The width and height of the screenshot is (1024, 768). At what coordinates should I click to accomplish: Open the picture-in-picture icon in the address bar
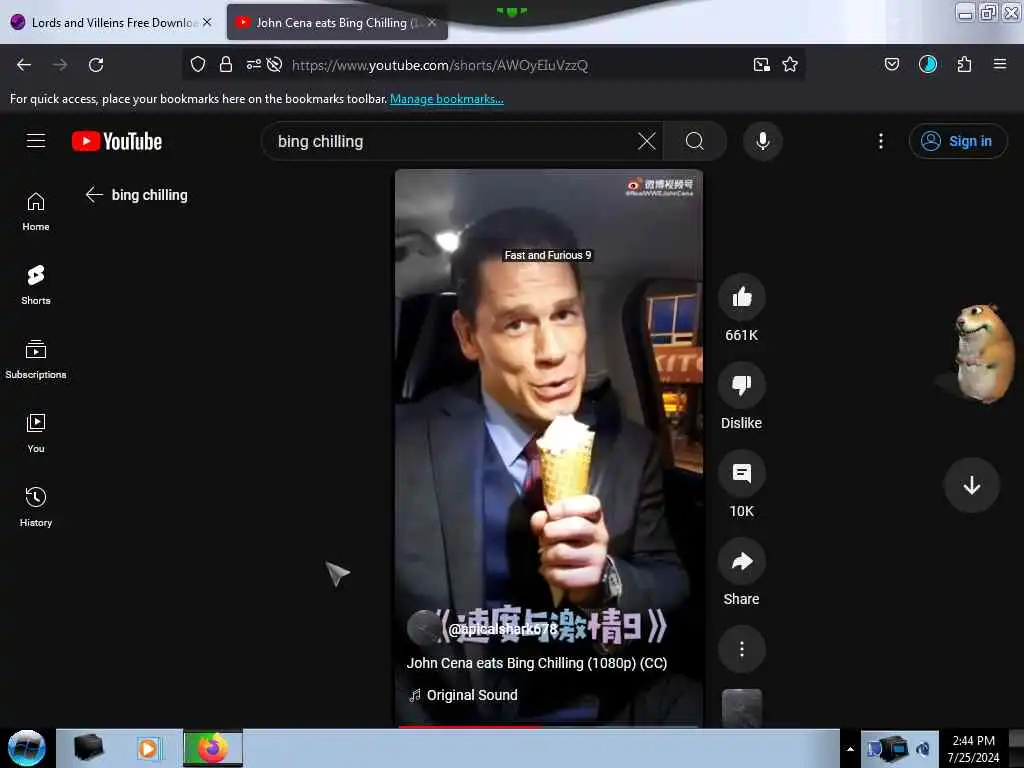[761, 64]
